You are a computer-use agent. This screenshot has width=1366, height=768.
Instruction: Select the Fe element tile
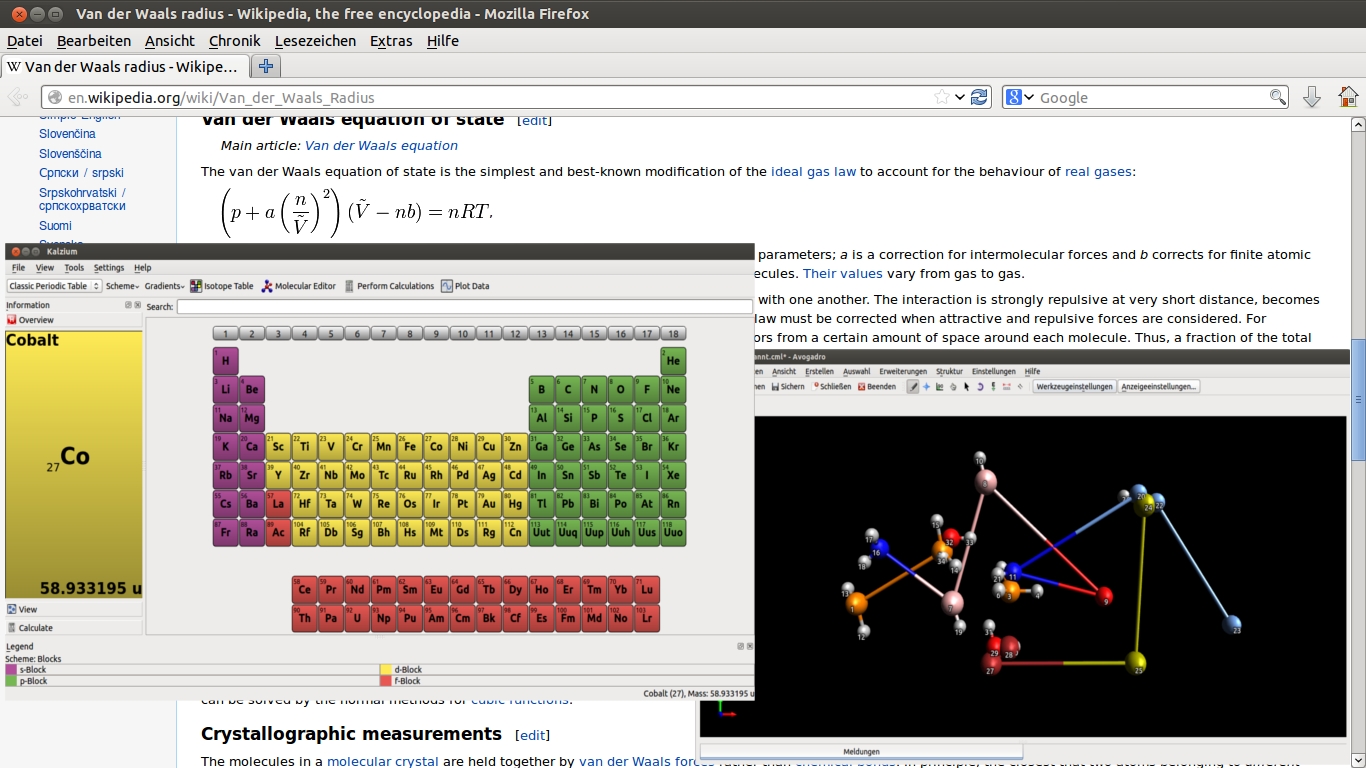click(x=410, y=447)
